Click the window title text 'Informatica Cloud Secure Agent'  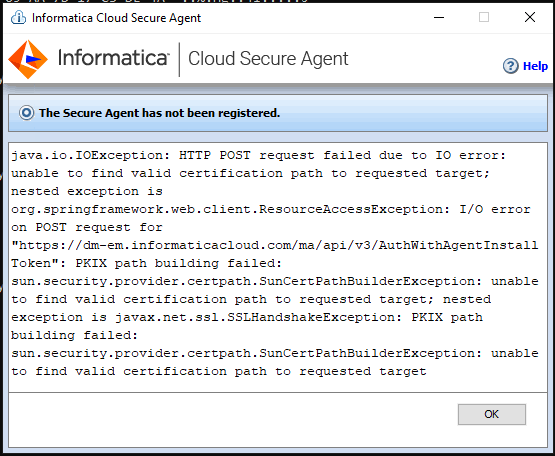coord(116,18)
